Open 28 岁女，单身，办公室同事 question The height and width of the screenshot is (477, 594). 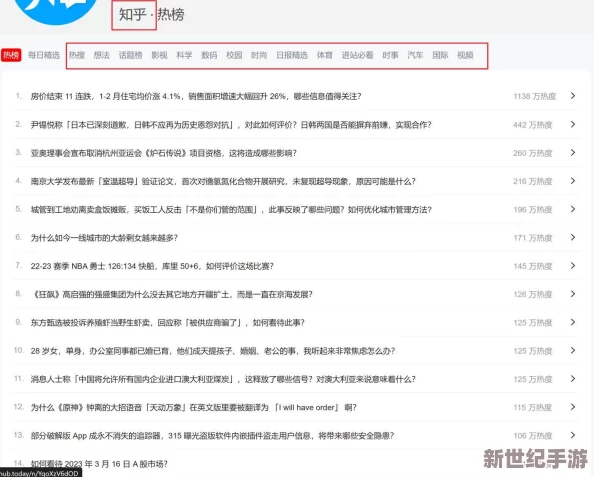[213, 351]
